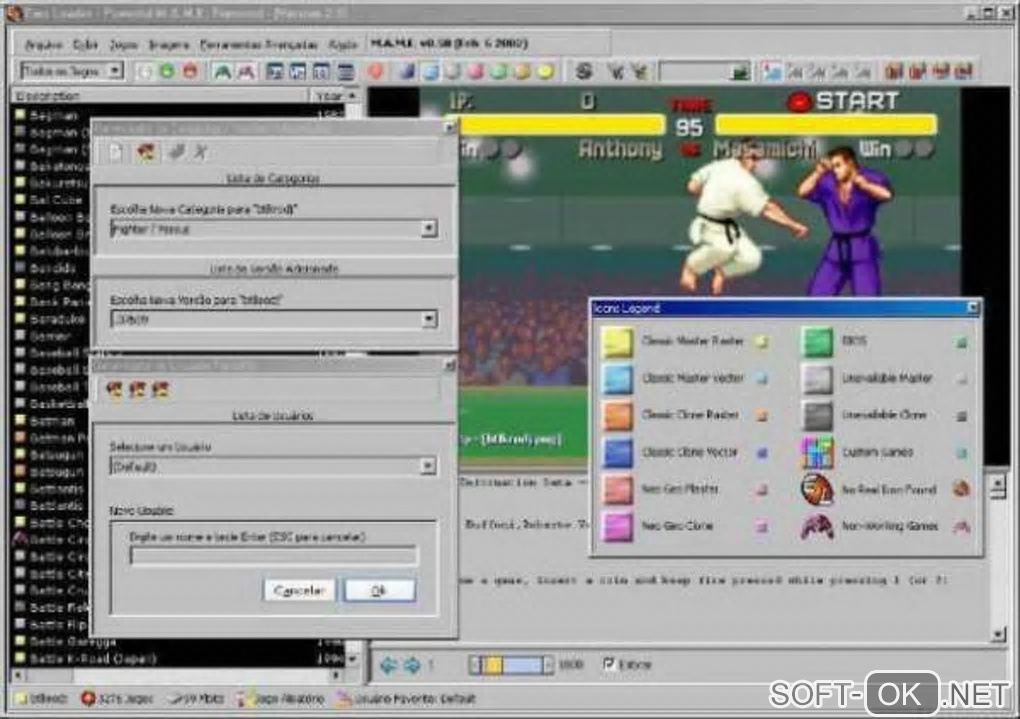Click the right arrow below game preview
The width and height of the screenshot is (1020, 719).
click(412, 665)
